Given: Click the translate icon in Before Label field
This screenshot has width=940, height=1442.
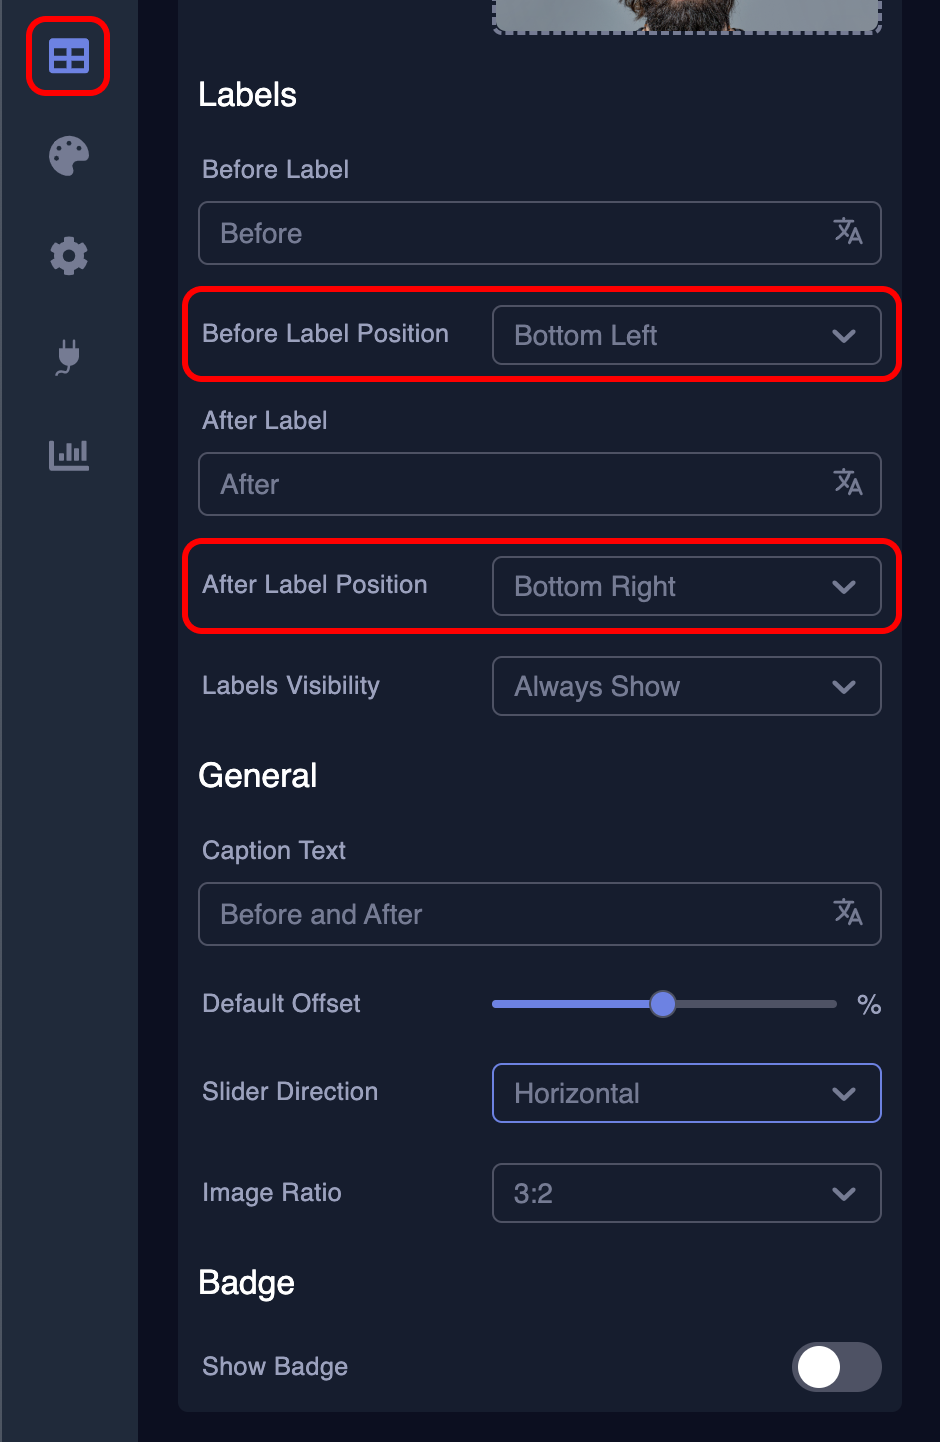Looking at the screenshot, I should 849,233.
